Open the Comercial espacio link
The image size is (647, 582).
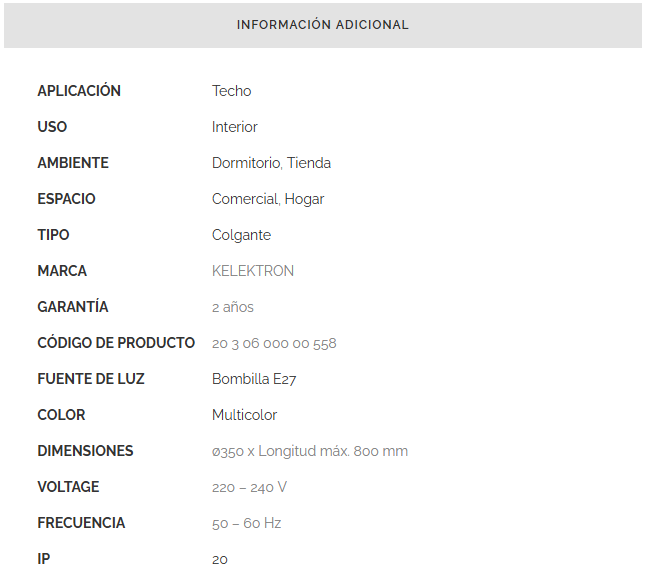(244, 199)
